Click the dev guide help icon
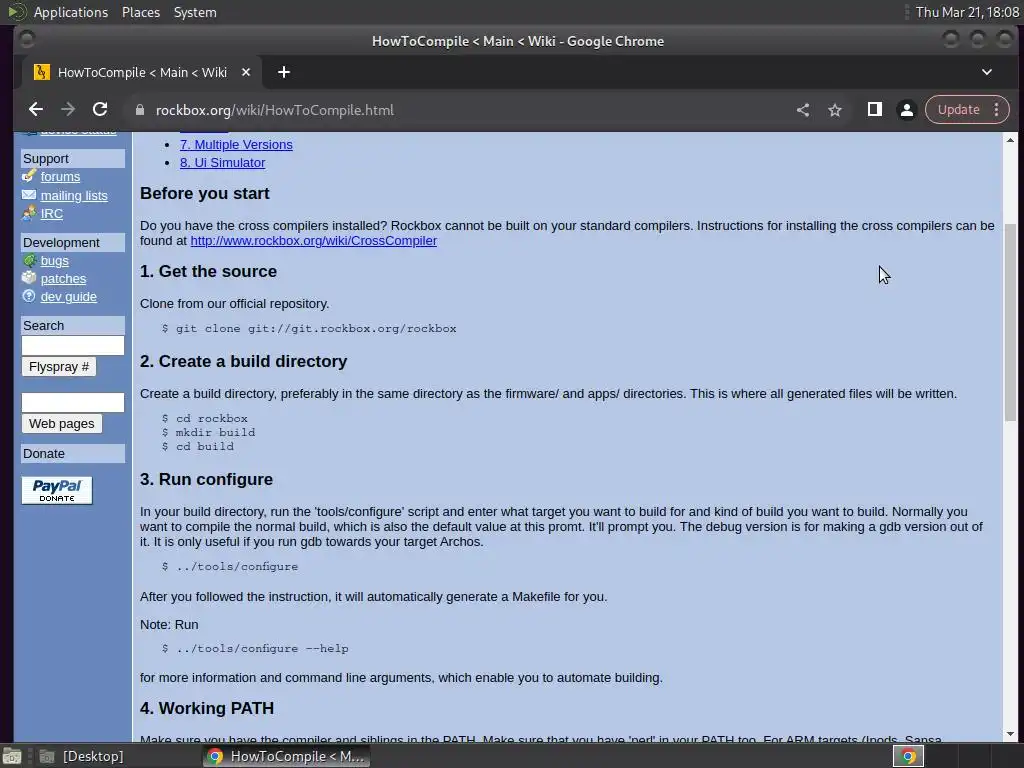Image resolution: width=1024 pixels, height=768 pixels. tap(29, 296)
